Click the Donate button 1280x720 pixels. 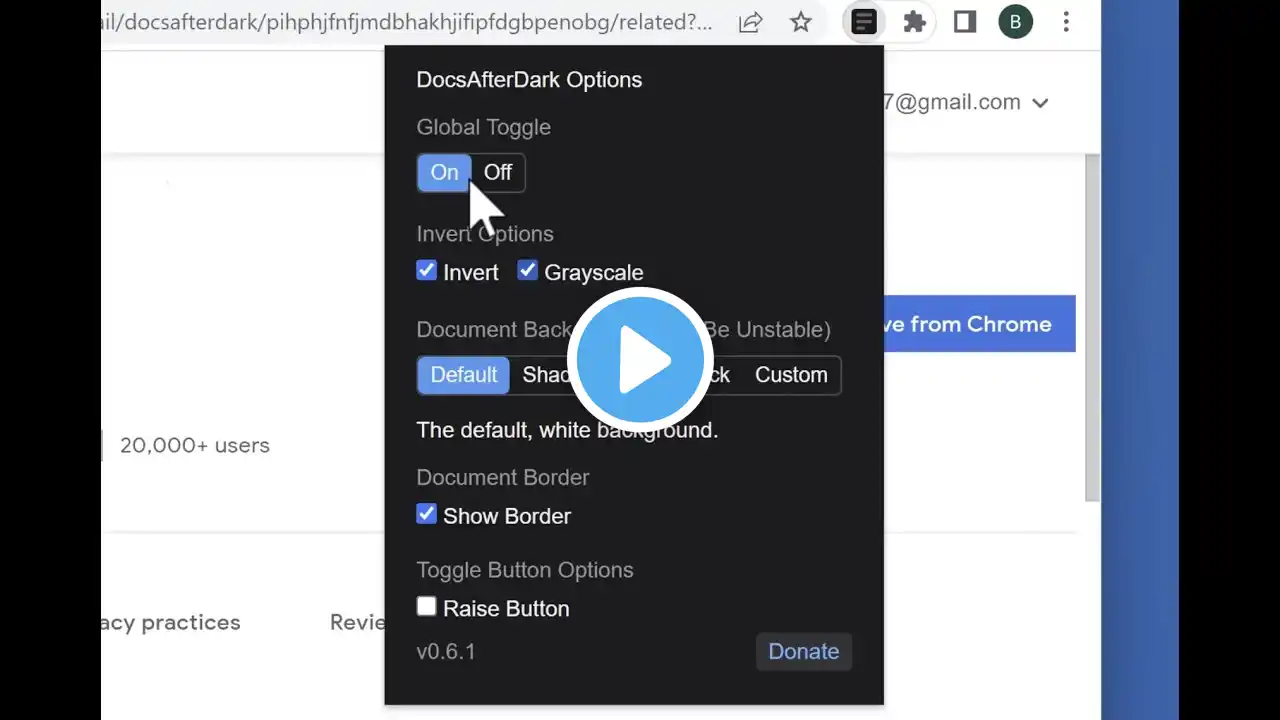[804, 652]
